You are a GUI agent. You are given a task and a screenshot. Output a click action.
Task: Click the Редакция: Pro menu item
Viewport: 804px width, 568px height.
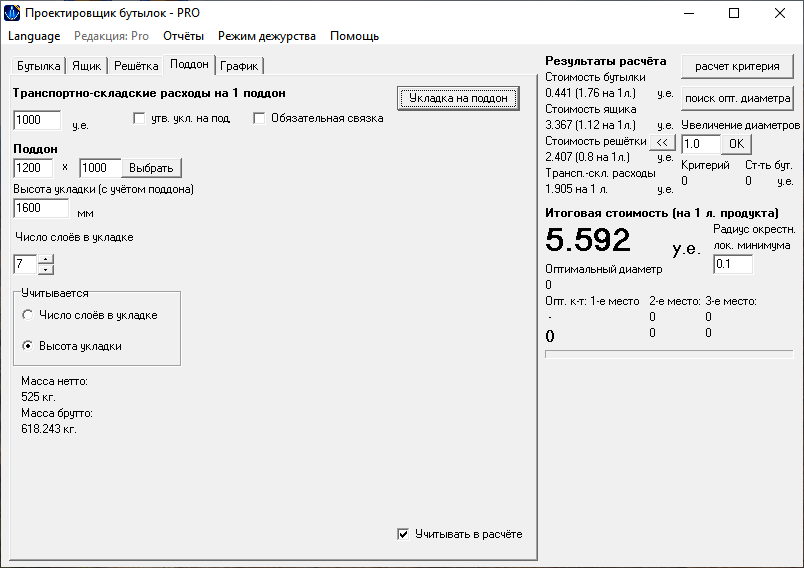(x=111, y=36)
